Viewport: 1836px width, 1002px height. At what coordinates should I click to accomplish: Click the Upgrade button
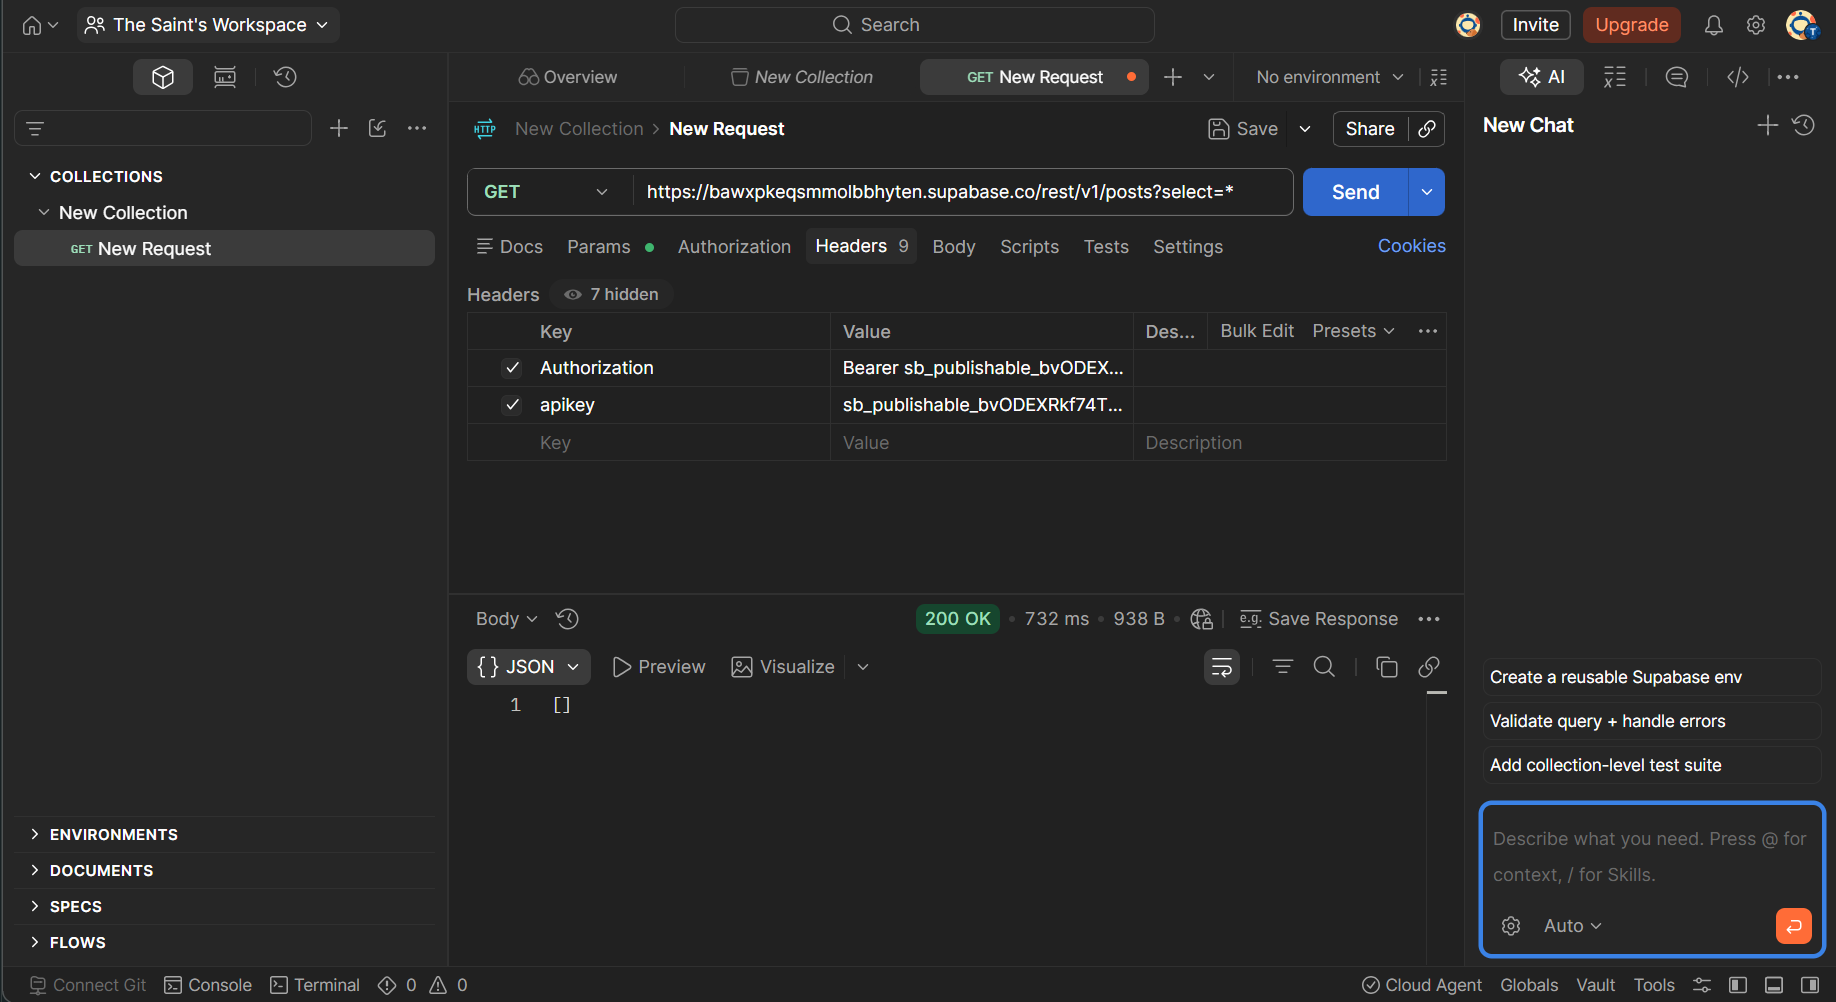[x=1632, y=25]
